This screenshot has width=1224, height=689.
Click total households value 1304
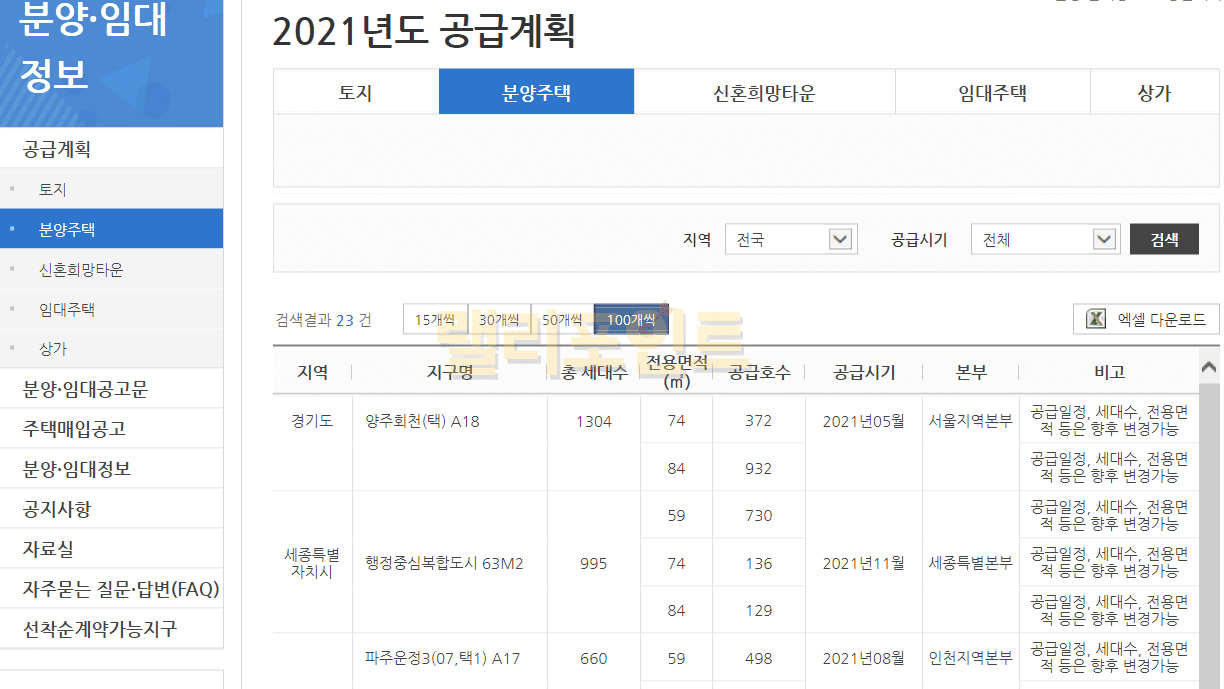pos(594,421)
